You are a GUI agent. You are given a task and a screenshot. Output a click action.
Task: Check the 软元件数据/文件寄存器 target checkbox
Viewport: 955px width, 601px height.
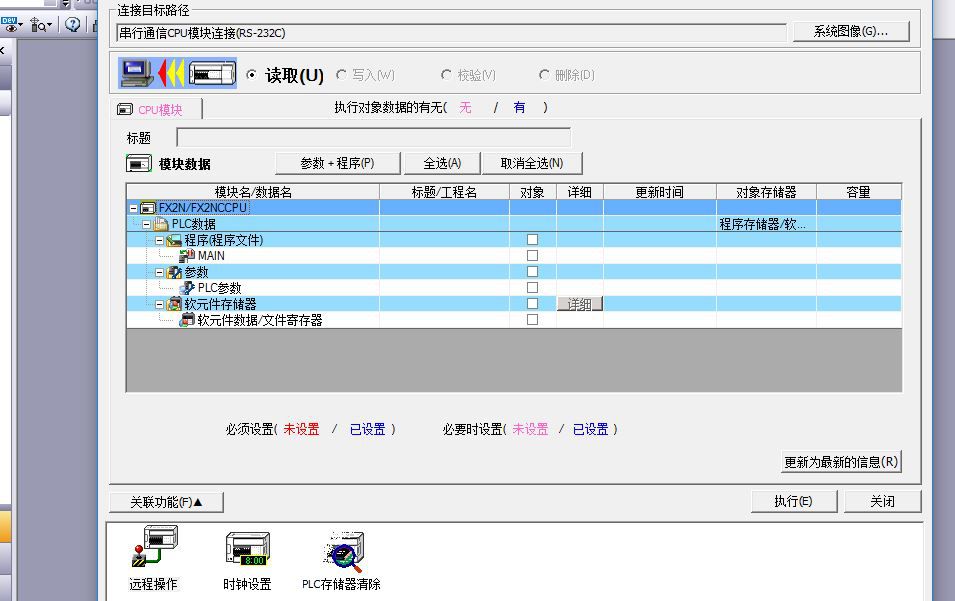point(532,319)
